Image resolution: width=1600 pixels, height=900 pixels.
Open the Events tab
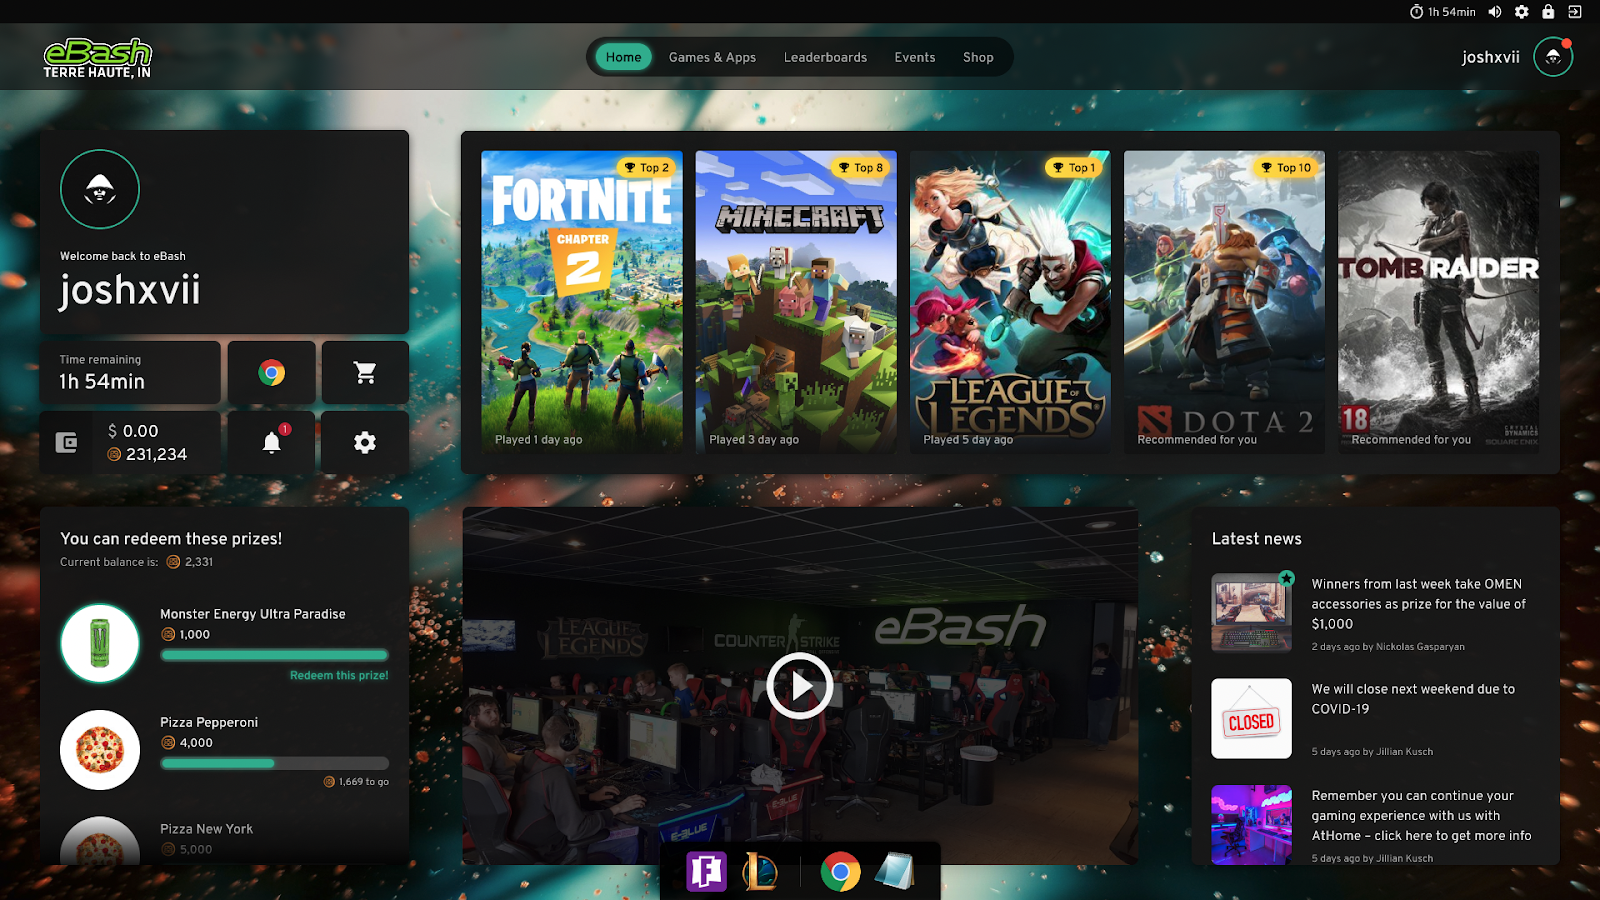[x=915, y=57]
